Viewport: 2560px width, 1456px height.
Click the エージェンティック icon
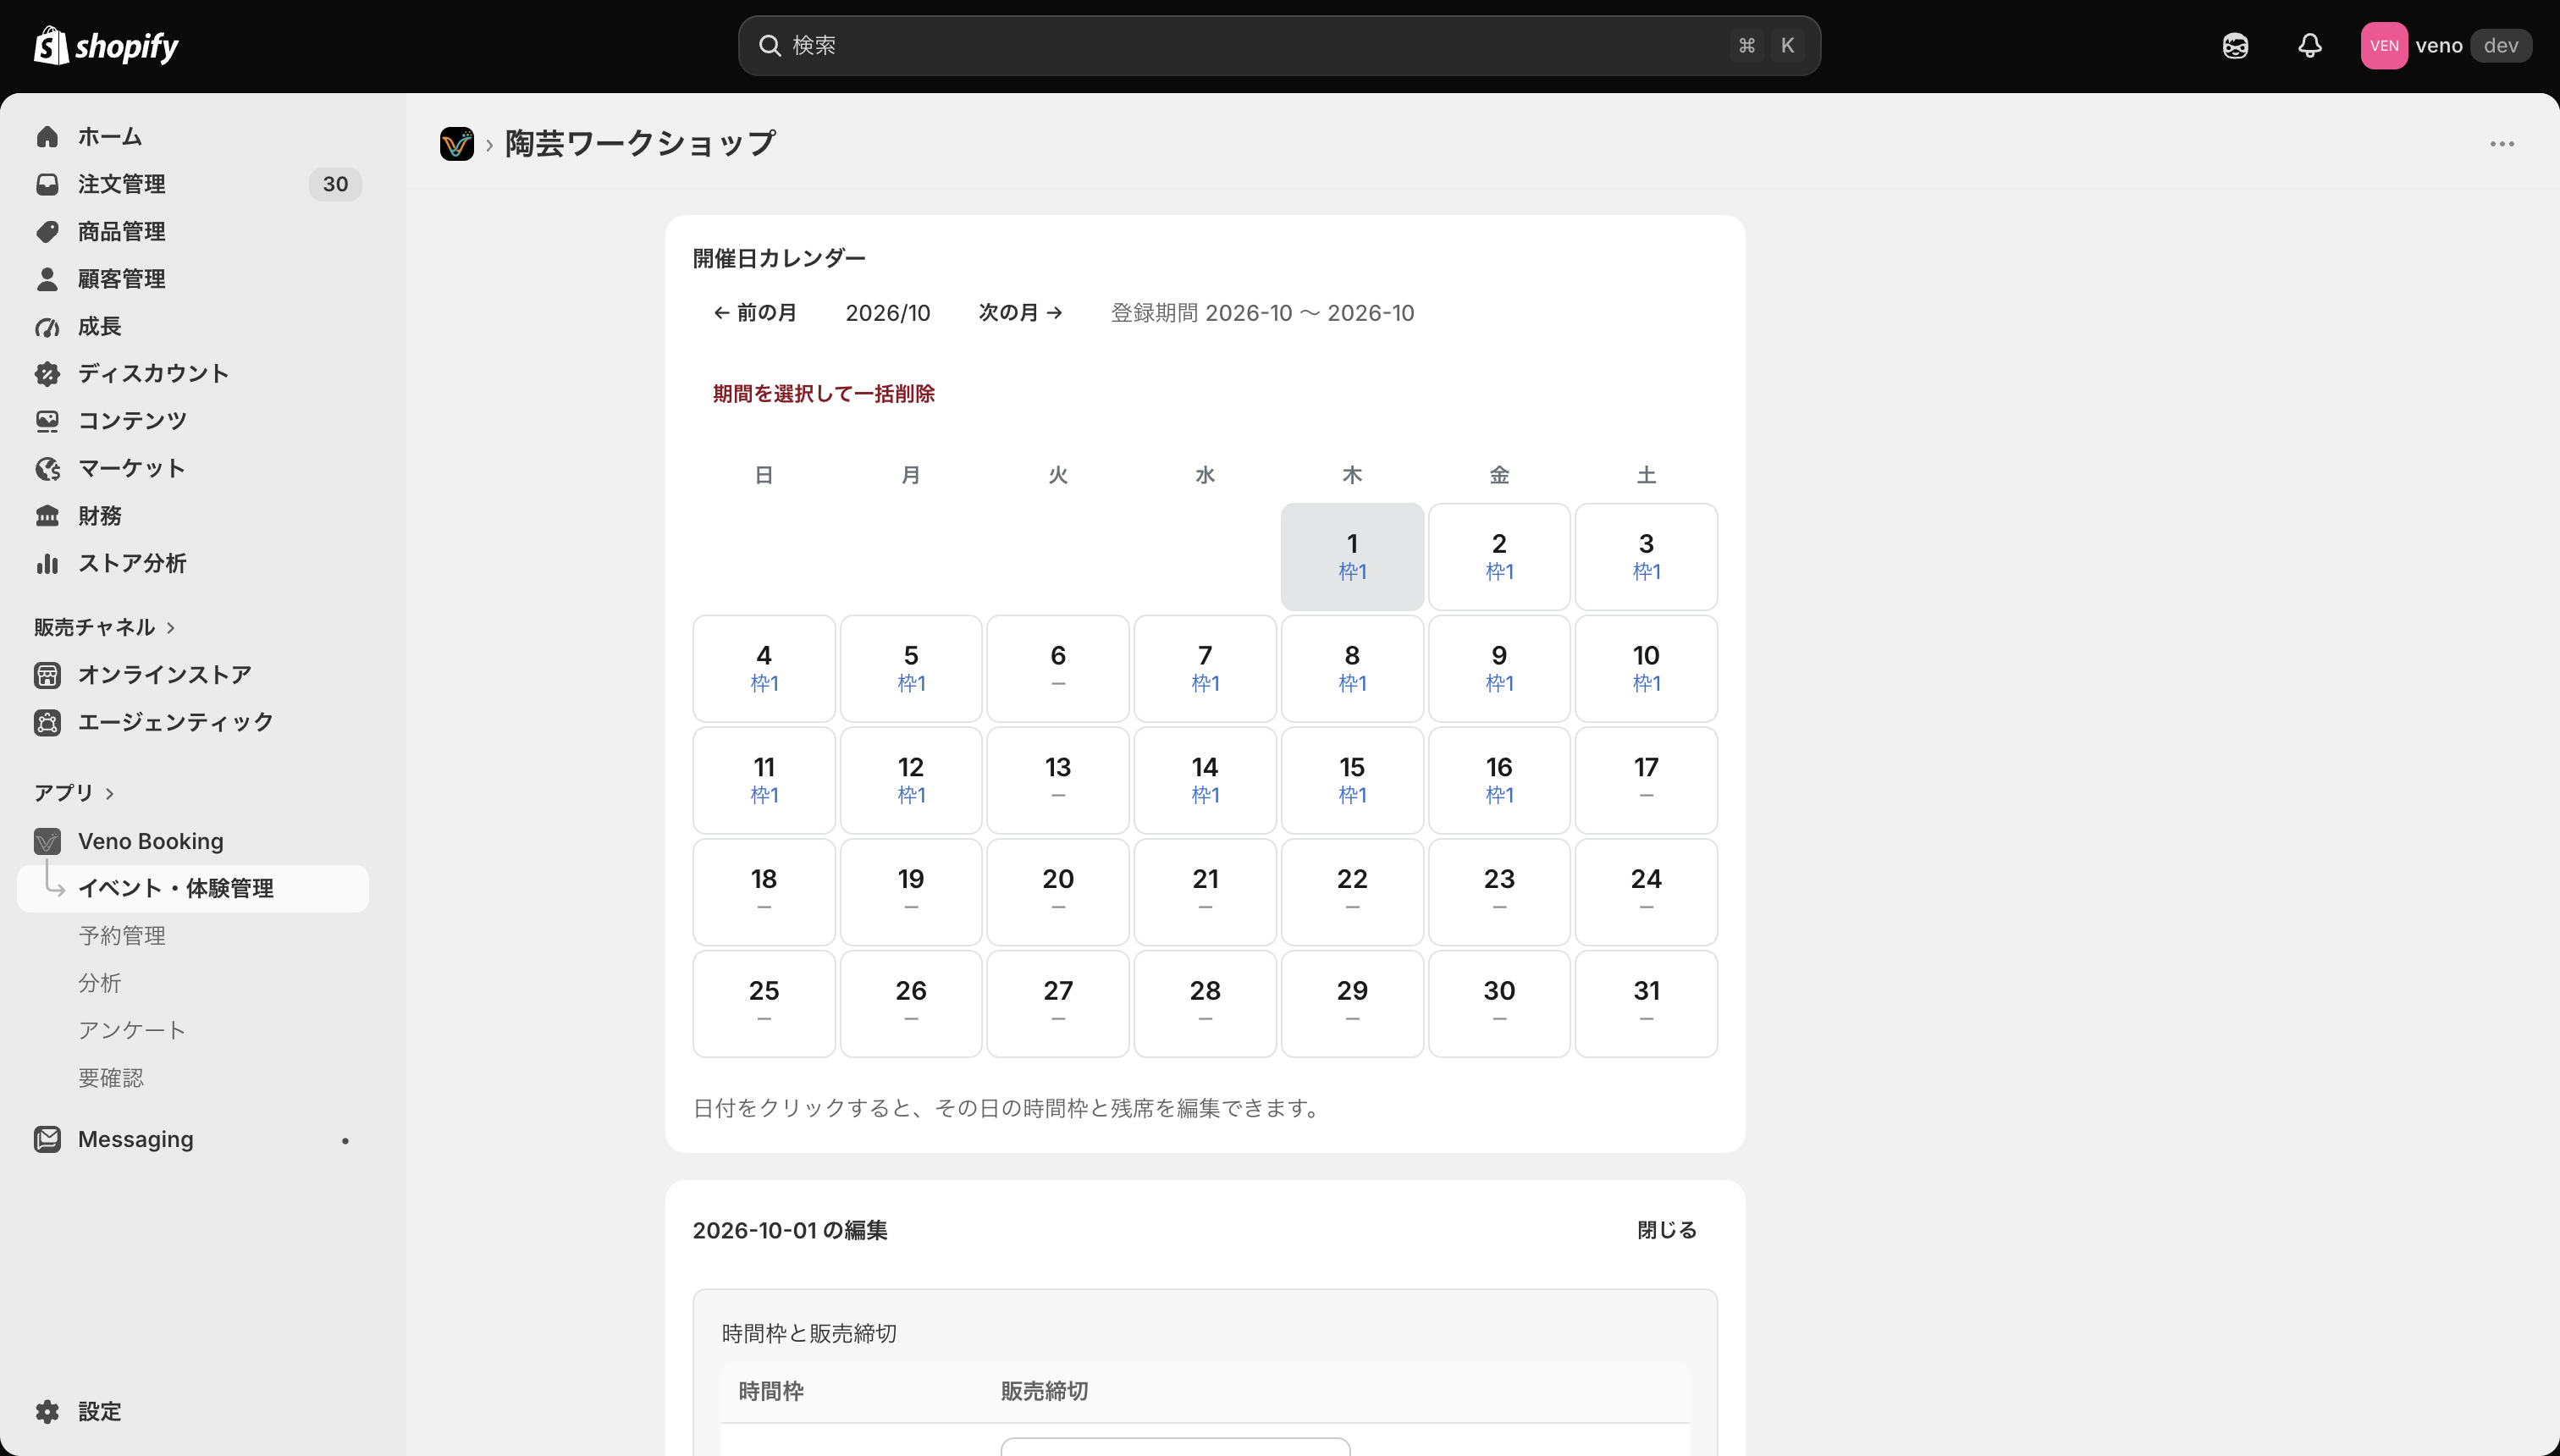47,722
